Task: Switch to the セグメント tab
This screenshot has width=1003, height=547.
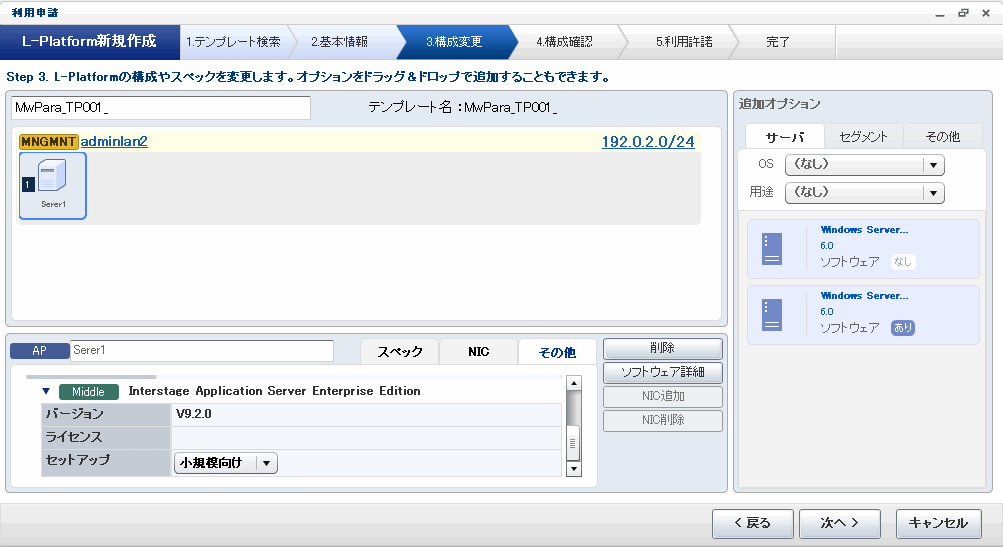Action: tap(863, 137)
